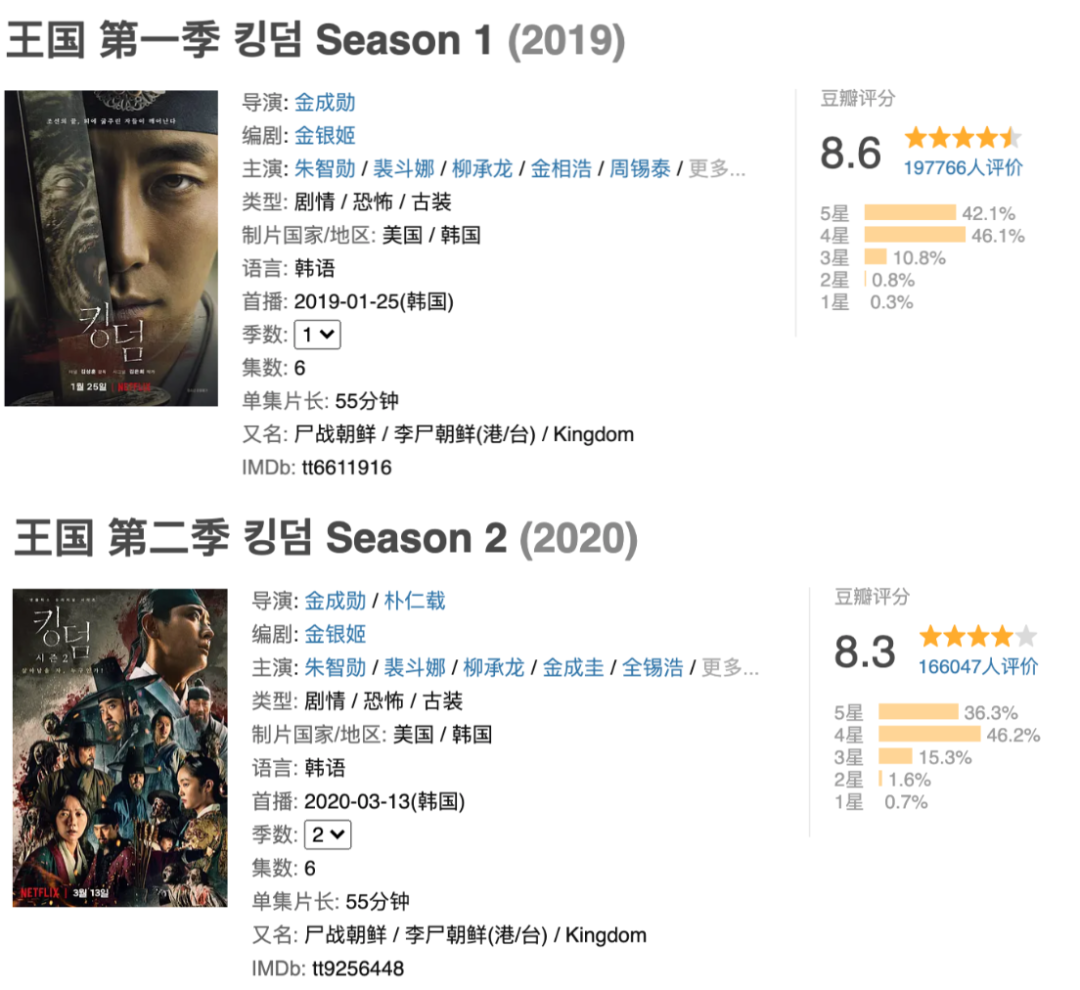Click Season 1's 5星 rating bar

point(910,213)
